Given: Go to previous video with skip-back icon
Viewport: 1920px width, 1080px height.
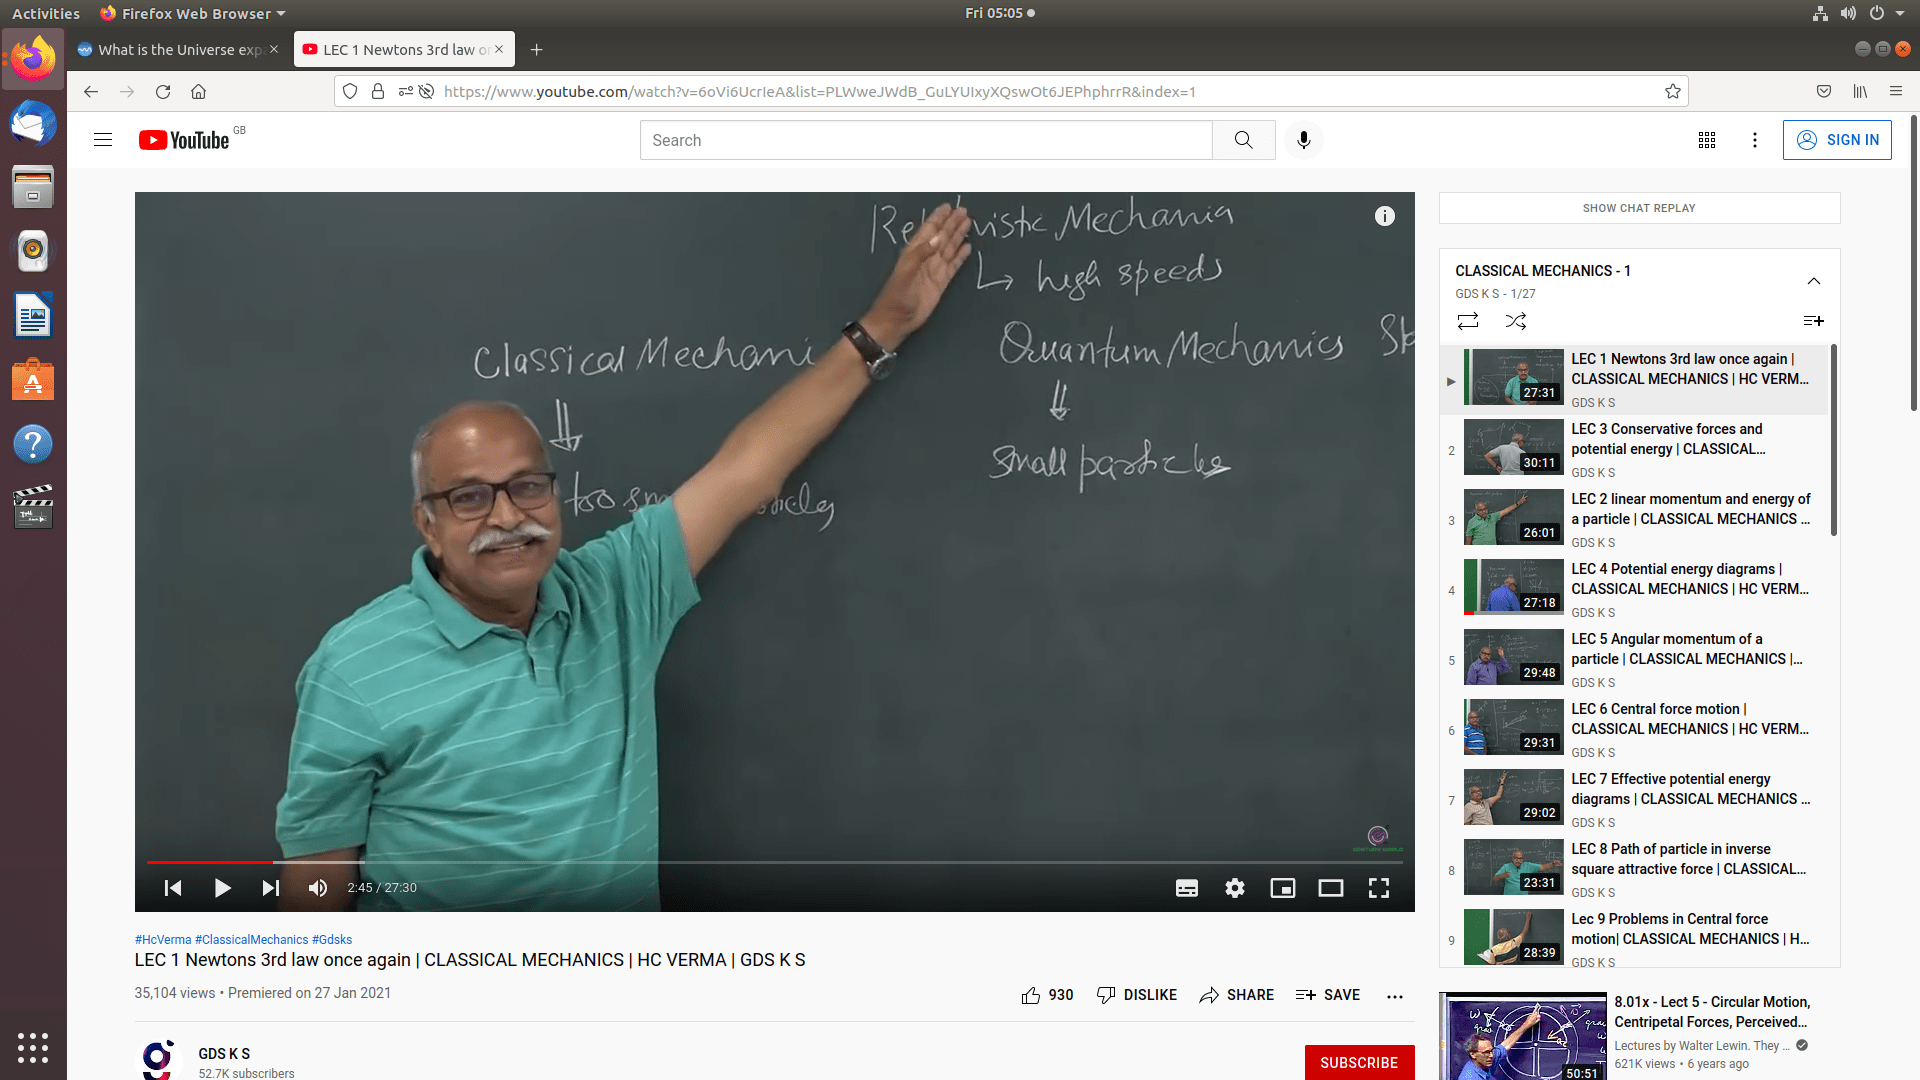Looking at the screenshot, I should point(173,888).
